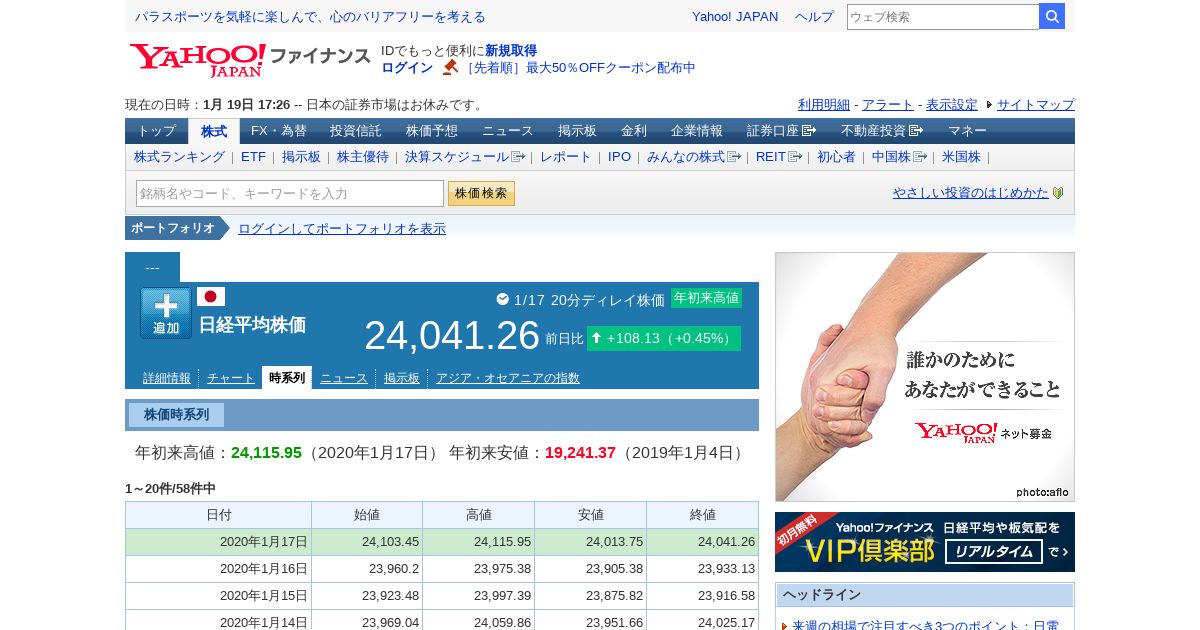Open the サイトマップ link

1036,104
